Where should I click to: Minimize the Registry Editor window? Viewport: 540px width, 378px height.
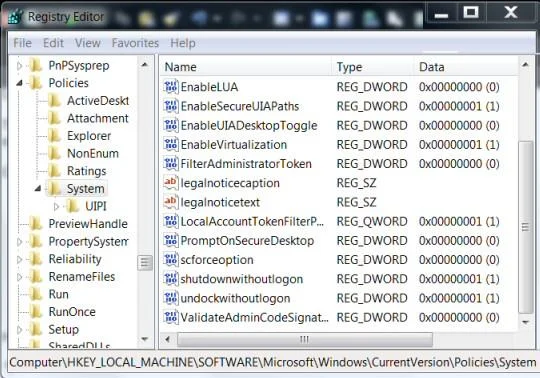(x=441, y=14)
